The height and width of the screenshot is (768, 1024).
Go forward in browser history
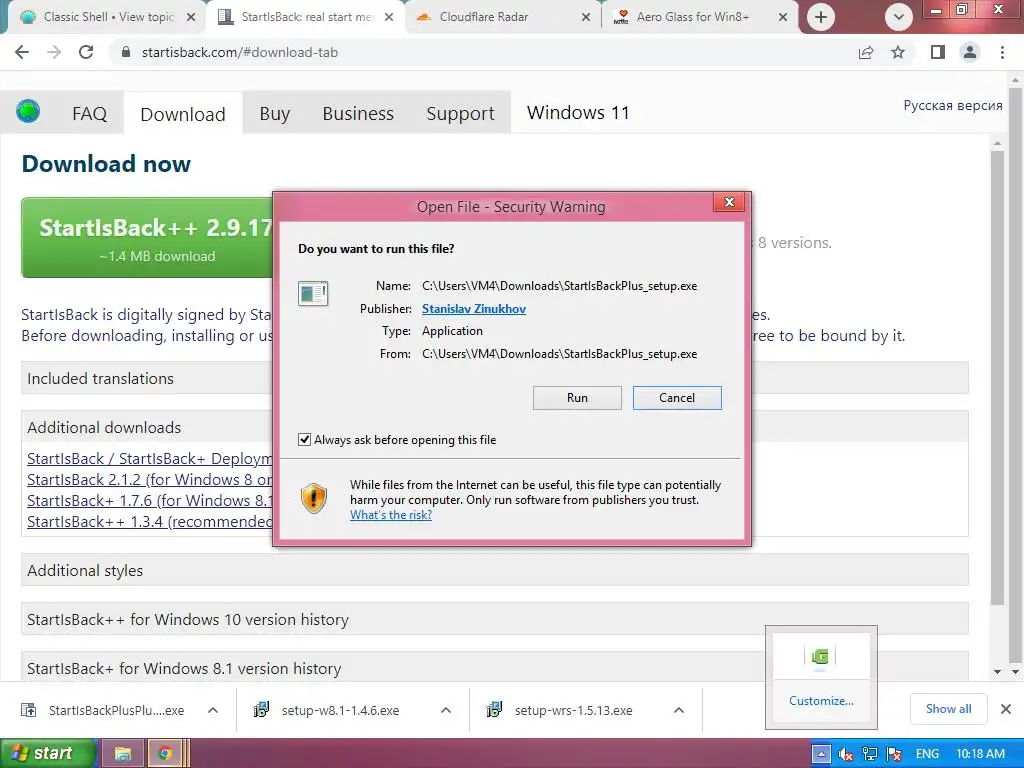(x=54, y=52)
